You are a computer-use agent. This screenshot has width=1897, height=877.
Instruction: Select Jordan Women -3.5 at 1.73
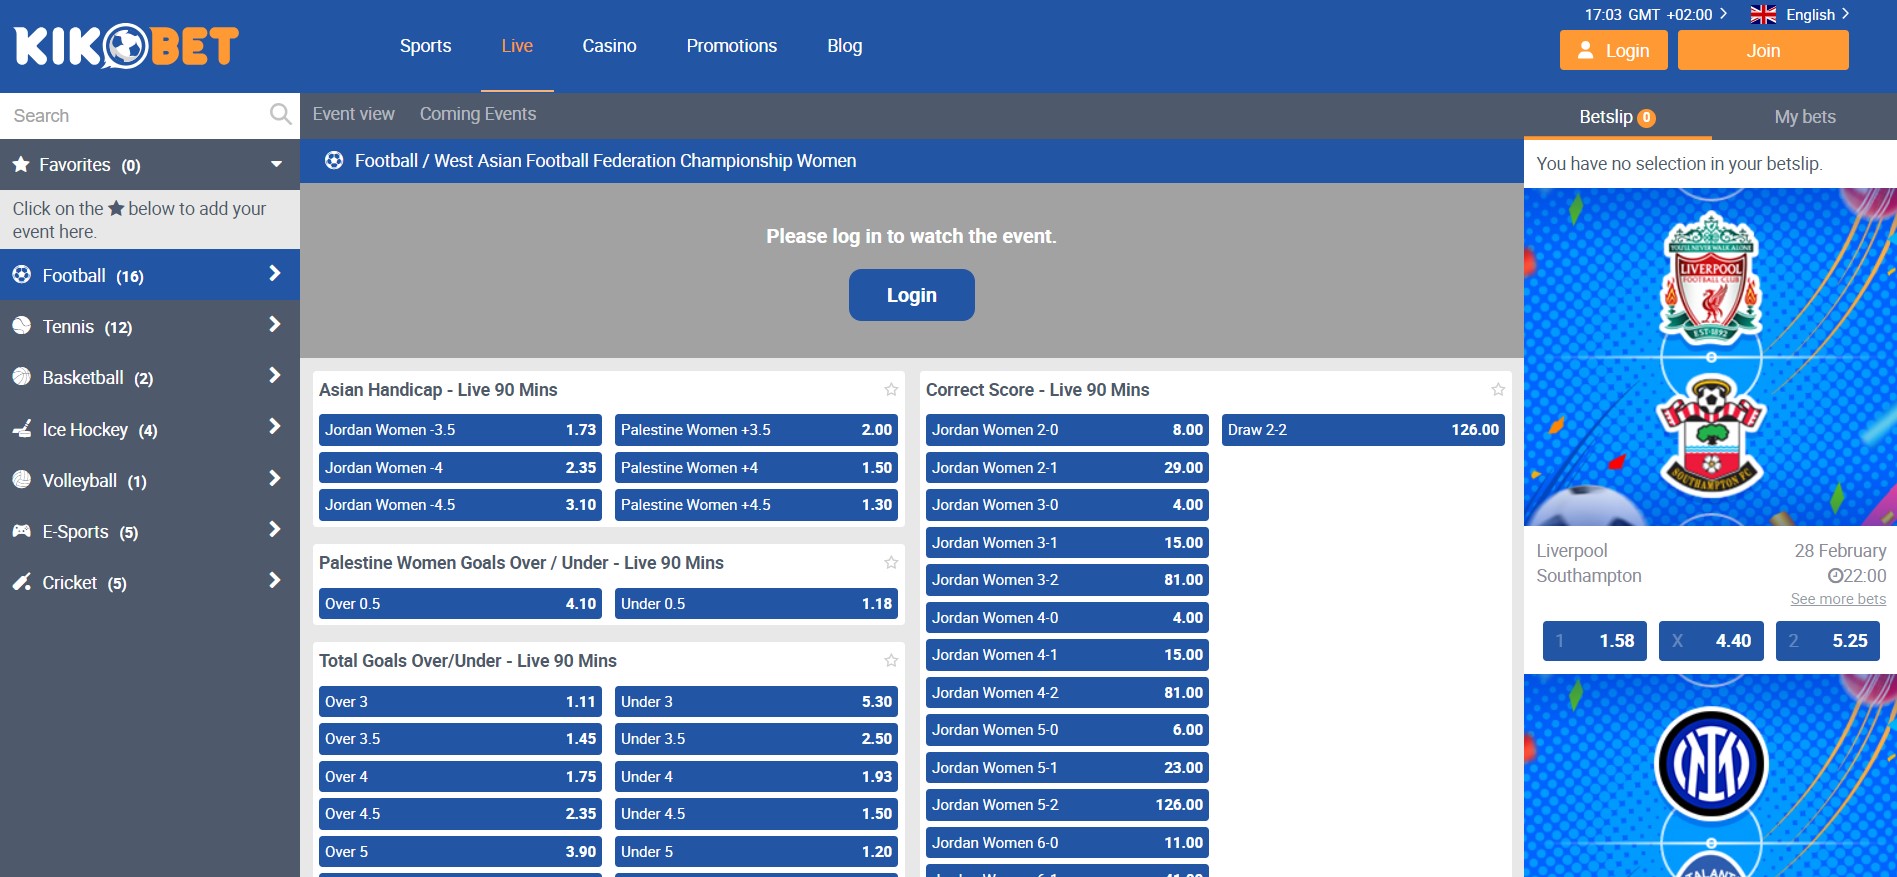[460, 430]
